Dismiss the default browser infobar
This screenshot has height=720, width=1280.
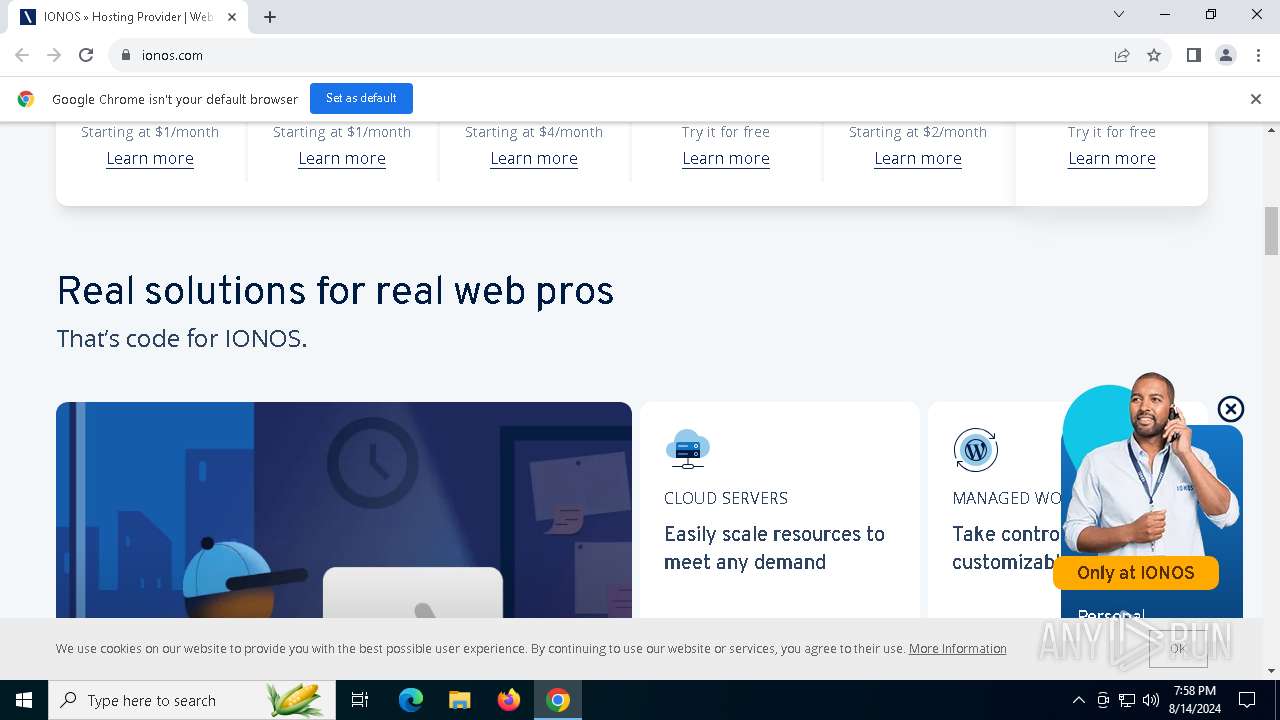pos(1256,99)
